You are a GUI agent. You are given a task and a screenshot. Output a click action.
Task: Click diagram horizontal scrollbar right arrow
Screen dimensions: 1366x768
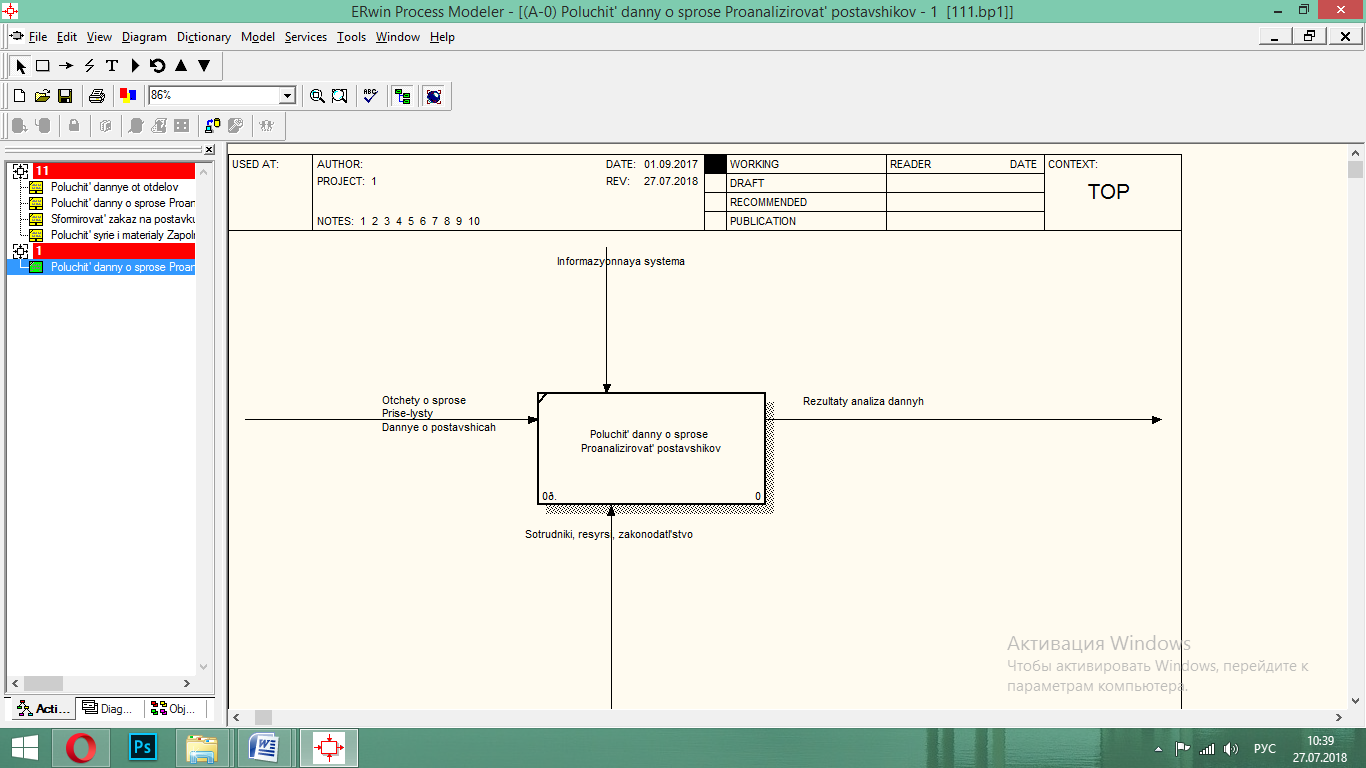point(1339,718)
